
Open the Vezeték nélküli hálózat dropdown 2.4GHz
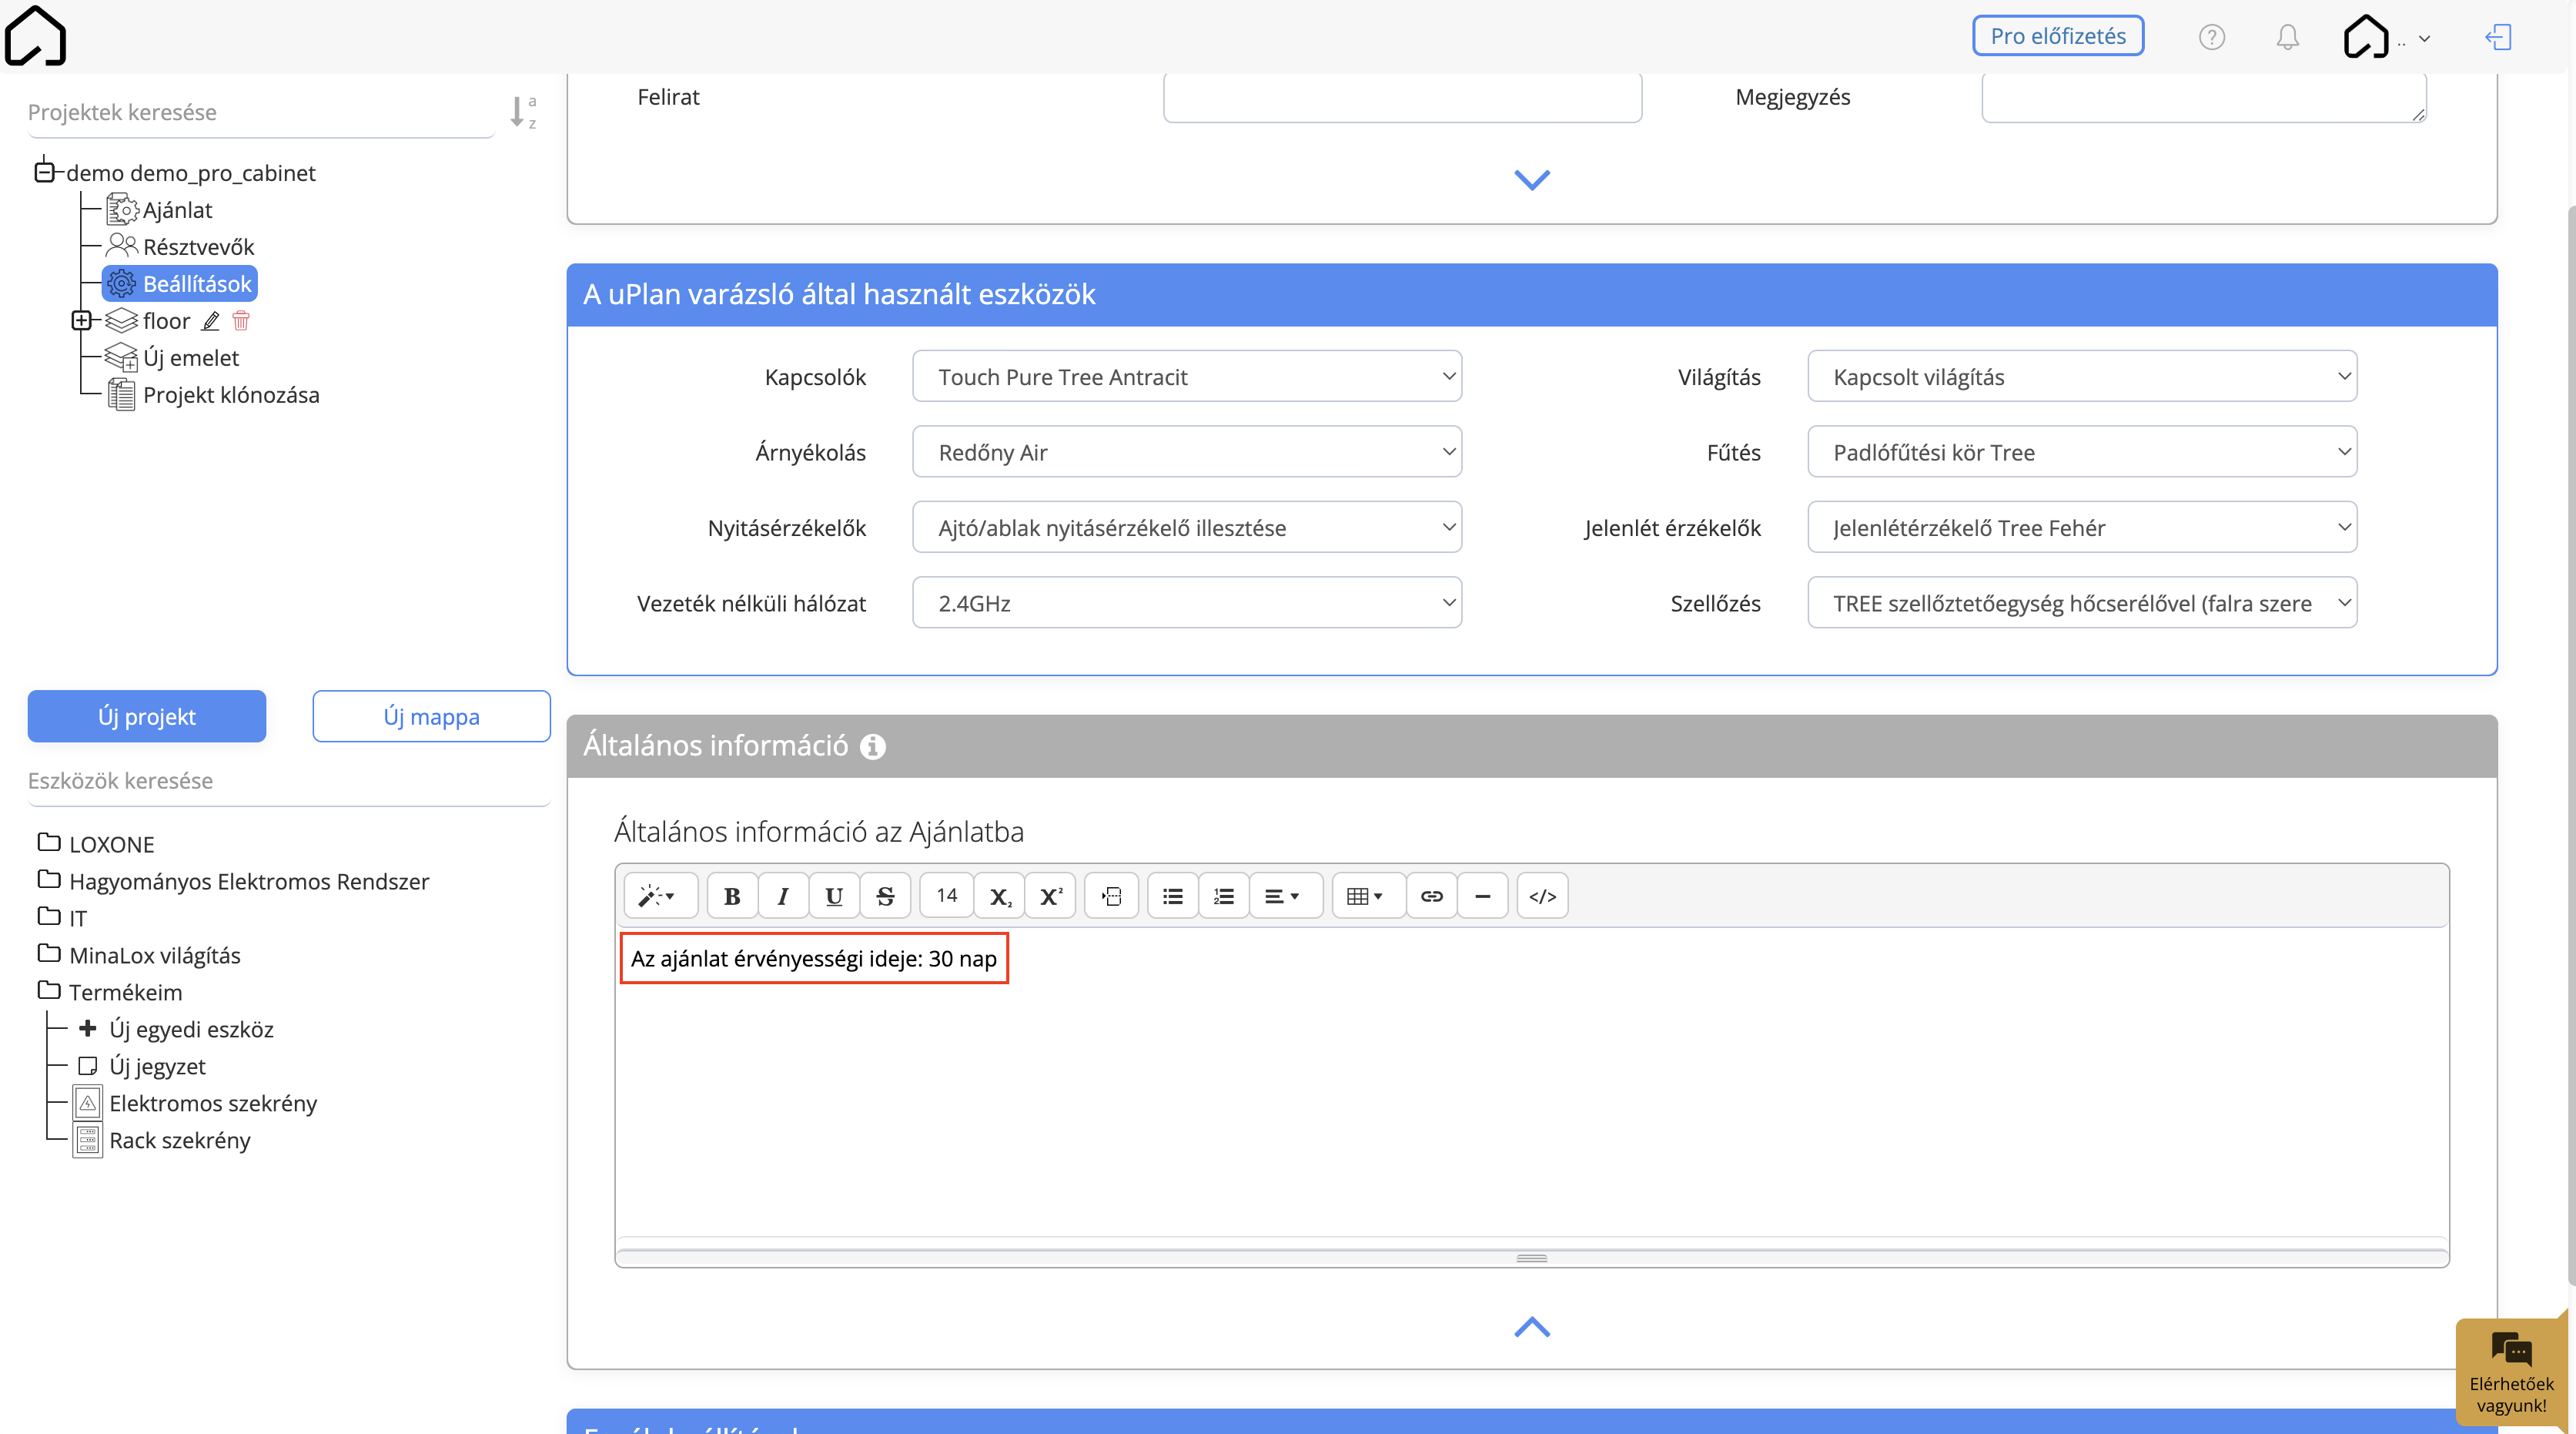coord(1187,603)
